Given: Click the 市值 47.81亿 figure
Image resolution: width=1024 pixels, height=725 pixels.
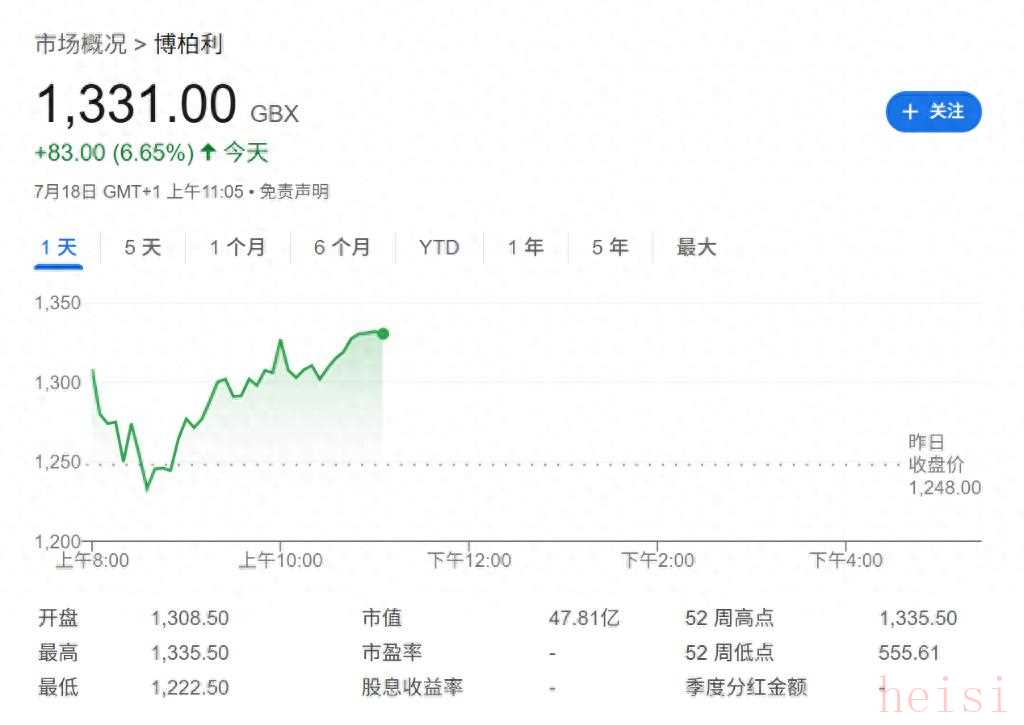Looking at the screenshot, I should 584,618.
